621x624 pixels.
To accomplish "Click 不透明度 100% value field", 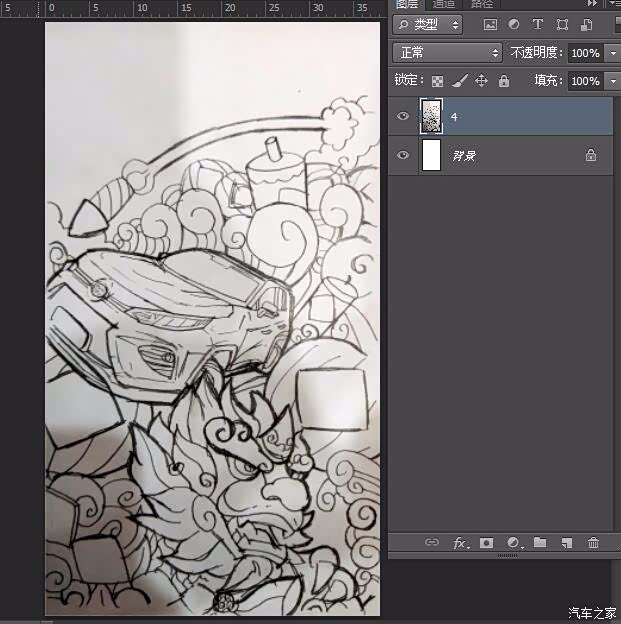I will (x=585, y=53).
